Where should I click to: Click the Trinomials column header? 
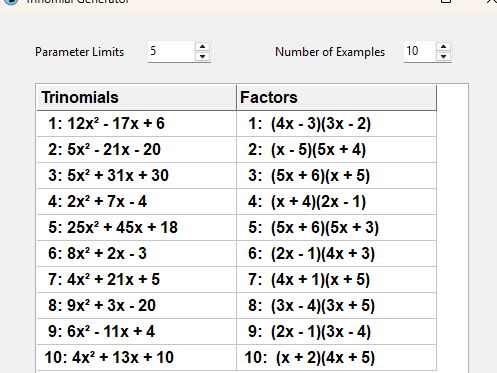[136, 98]
